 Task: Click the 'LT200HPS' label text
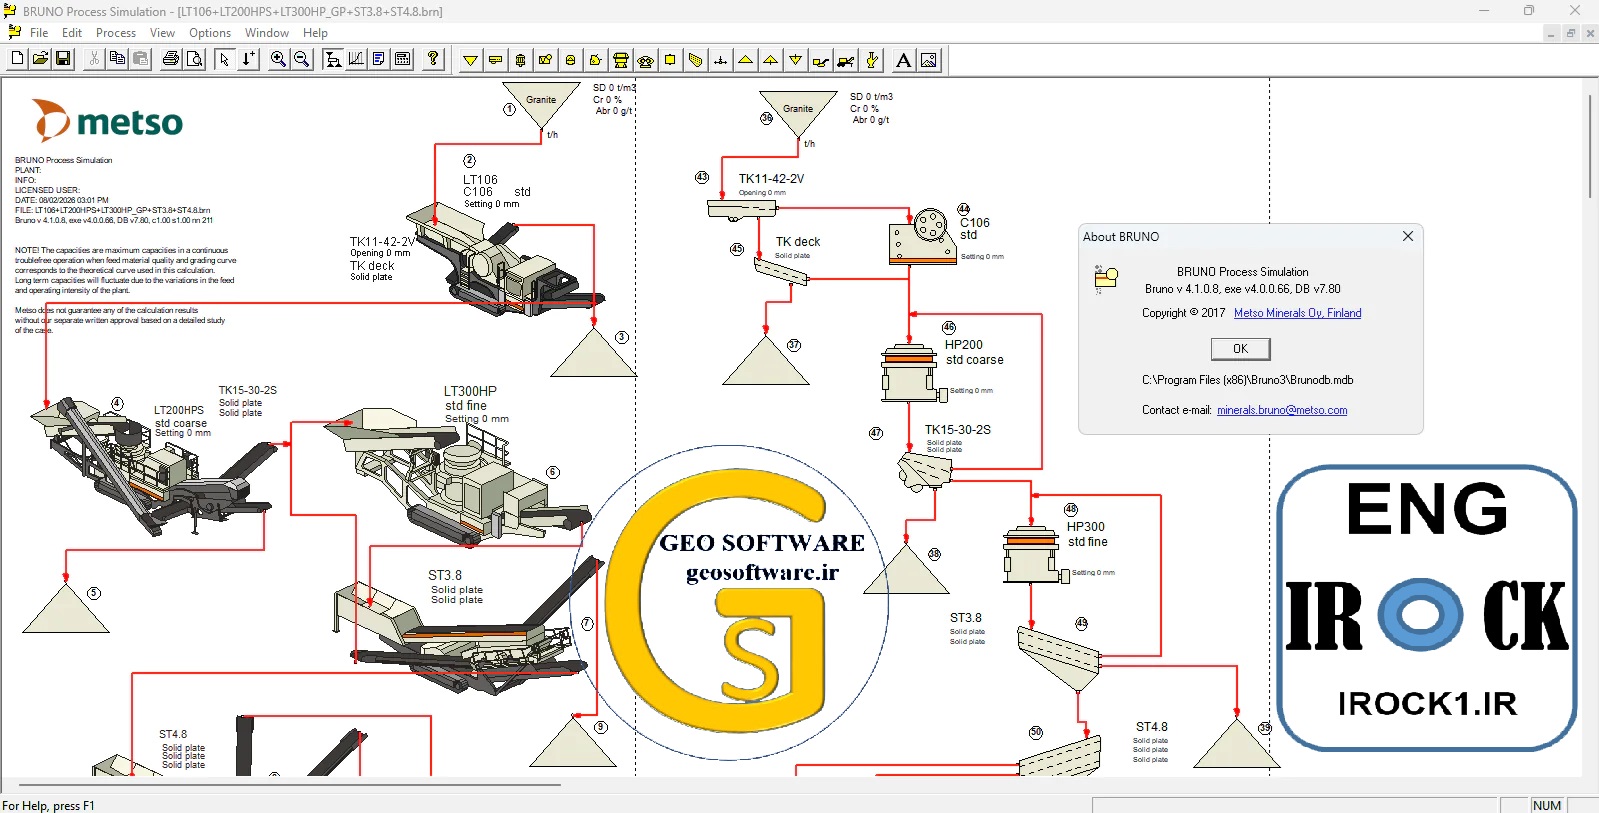[x=179, y=410]
